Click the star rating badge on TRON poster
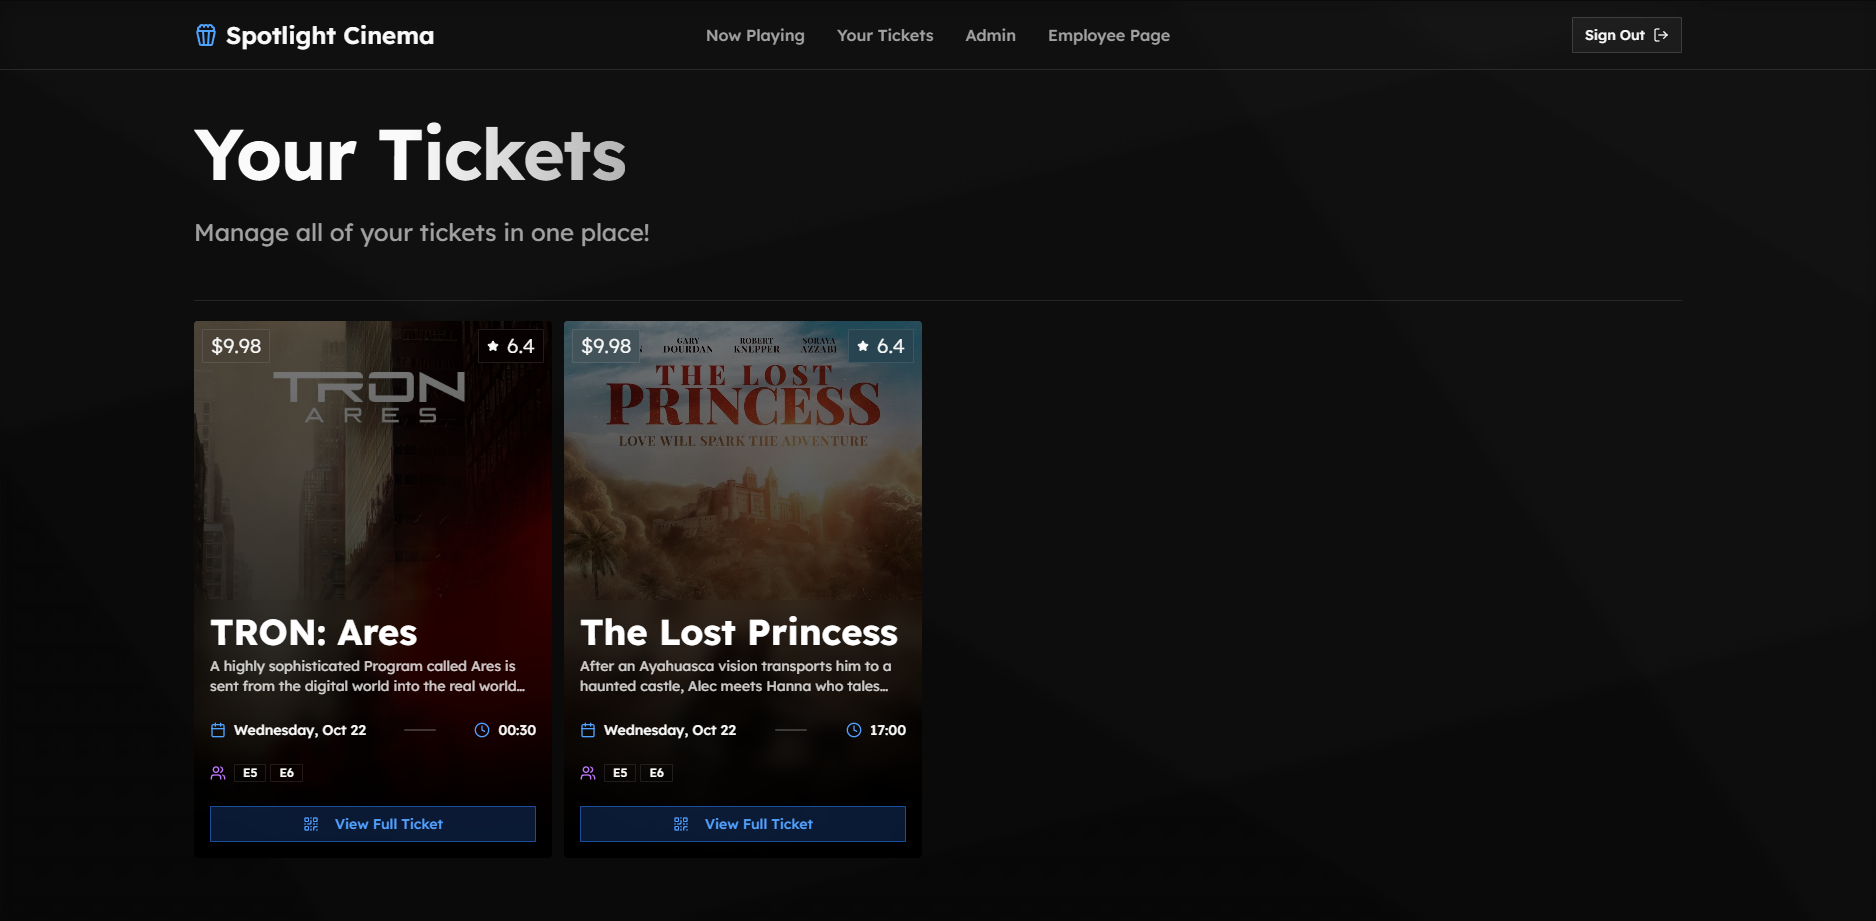 [x=511, y=346]
